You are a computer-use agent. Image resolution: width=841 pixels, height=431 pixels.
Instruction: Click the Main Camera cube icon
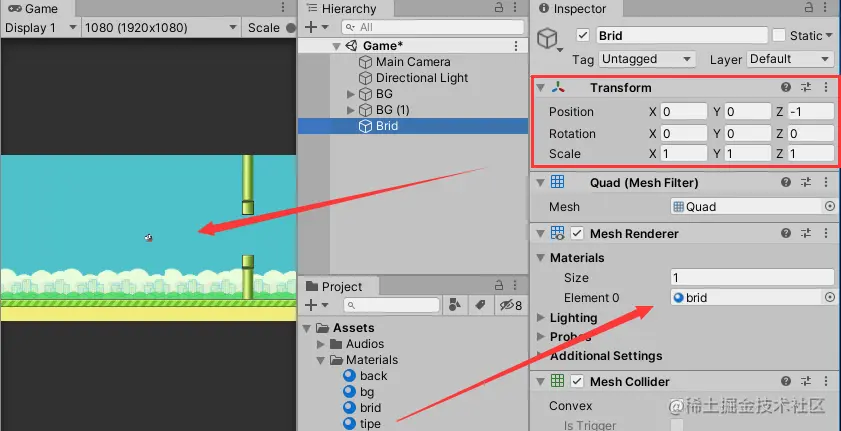[x=365, y=62]
